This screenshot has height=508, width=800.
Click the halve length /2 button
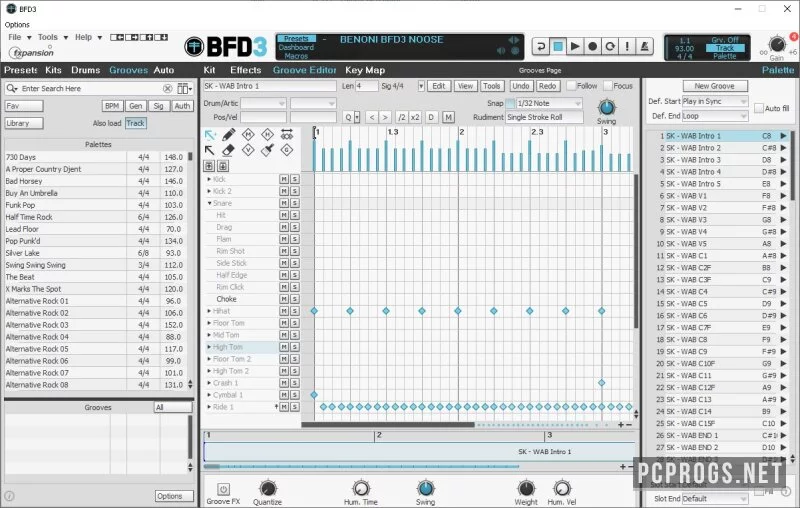point(402,117)
